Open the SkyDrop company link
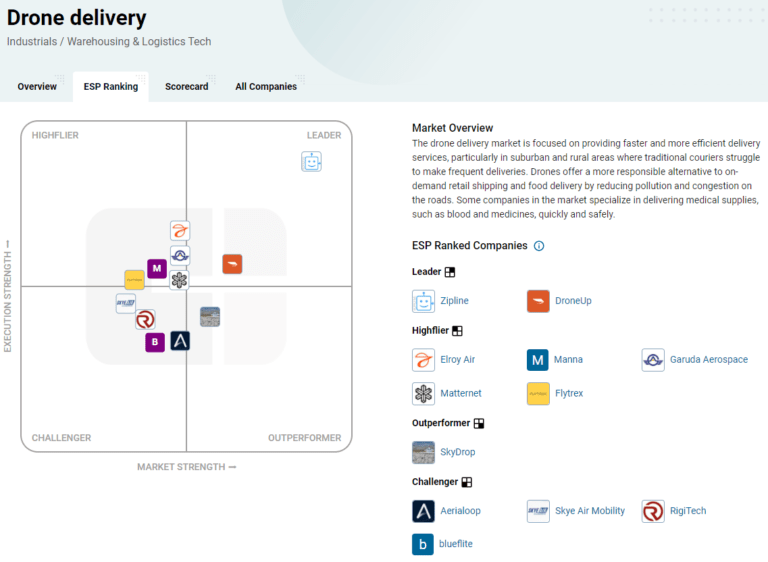This screenshot has width=768, height=562. pyautogui.click(x=457, y=452)
